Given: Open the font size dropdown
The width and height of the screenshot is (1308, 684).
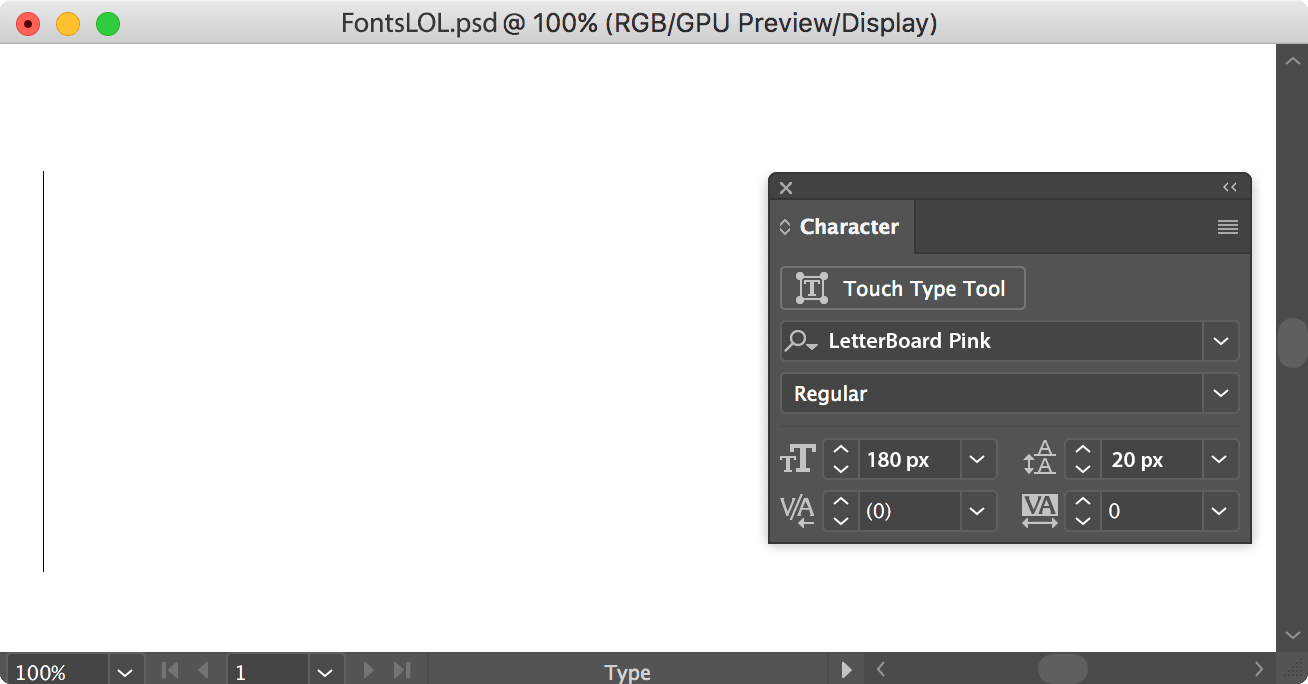Looking at the screenshot, I should click(977, 460).
